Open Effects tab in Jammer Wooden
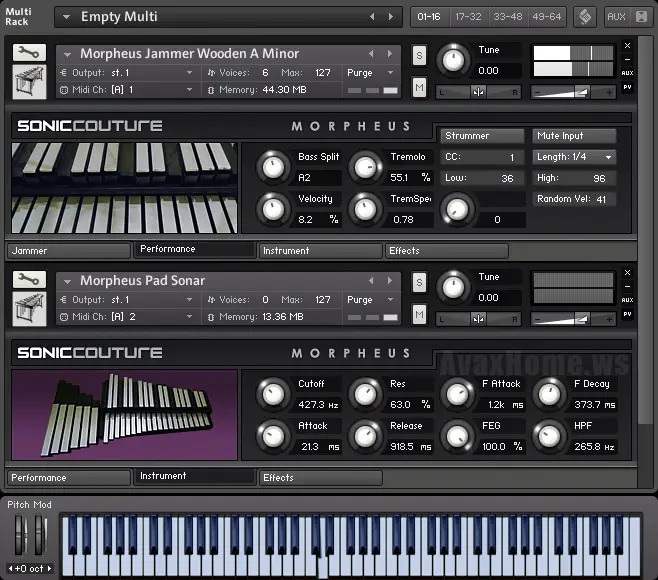 pyautogui.click(x=446, y=251)
